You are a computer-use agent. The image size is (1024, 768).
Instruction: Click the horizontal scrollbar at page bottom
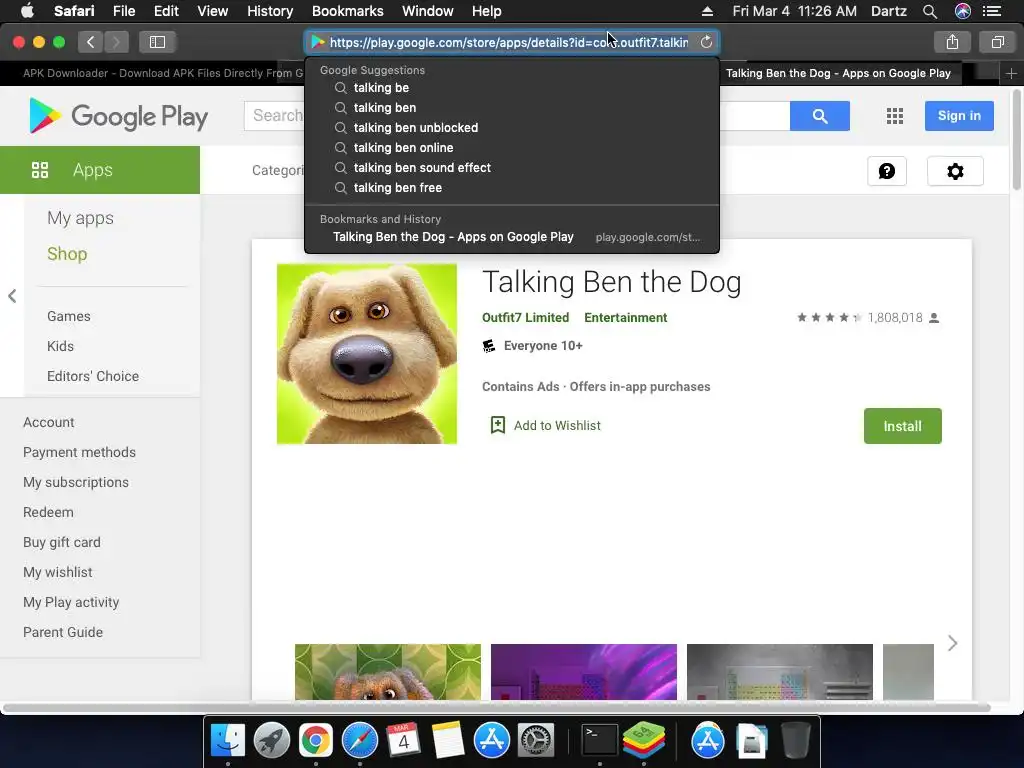pos(496,708)
